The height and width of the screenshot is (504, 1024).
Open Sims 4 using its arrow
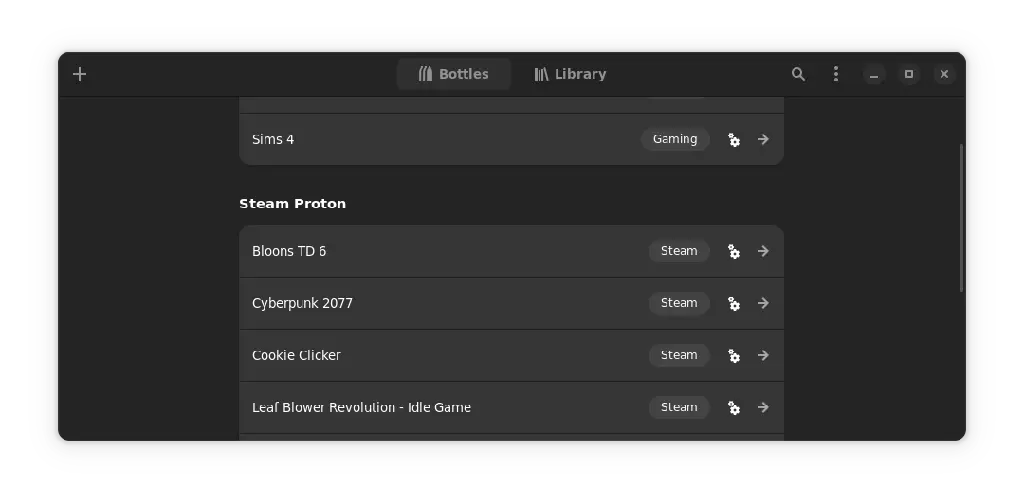coord(763,139)
